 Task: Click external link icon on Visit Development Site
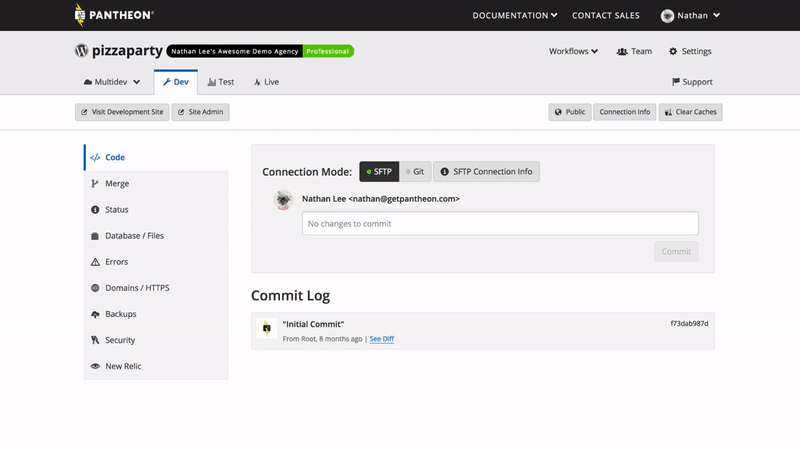(x=84, y=112)
